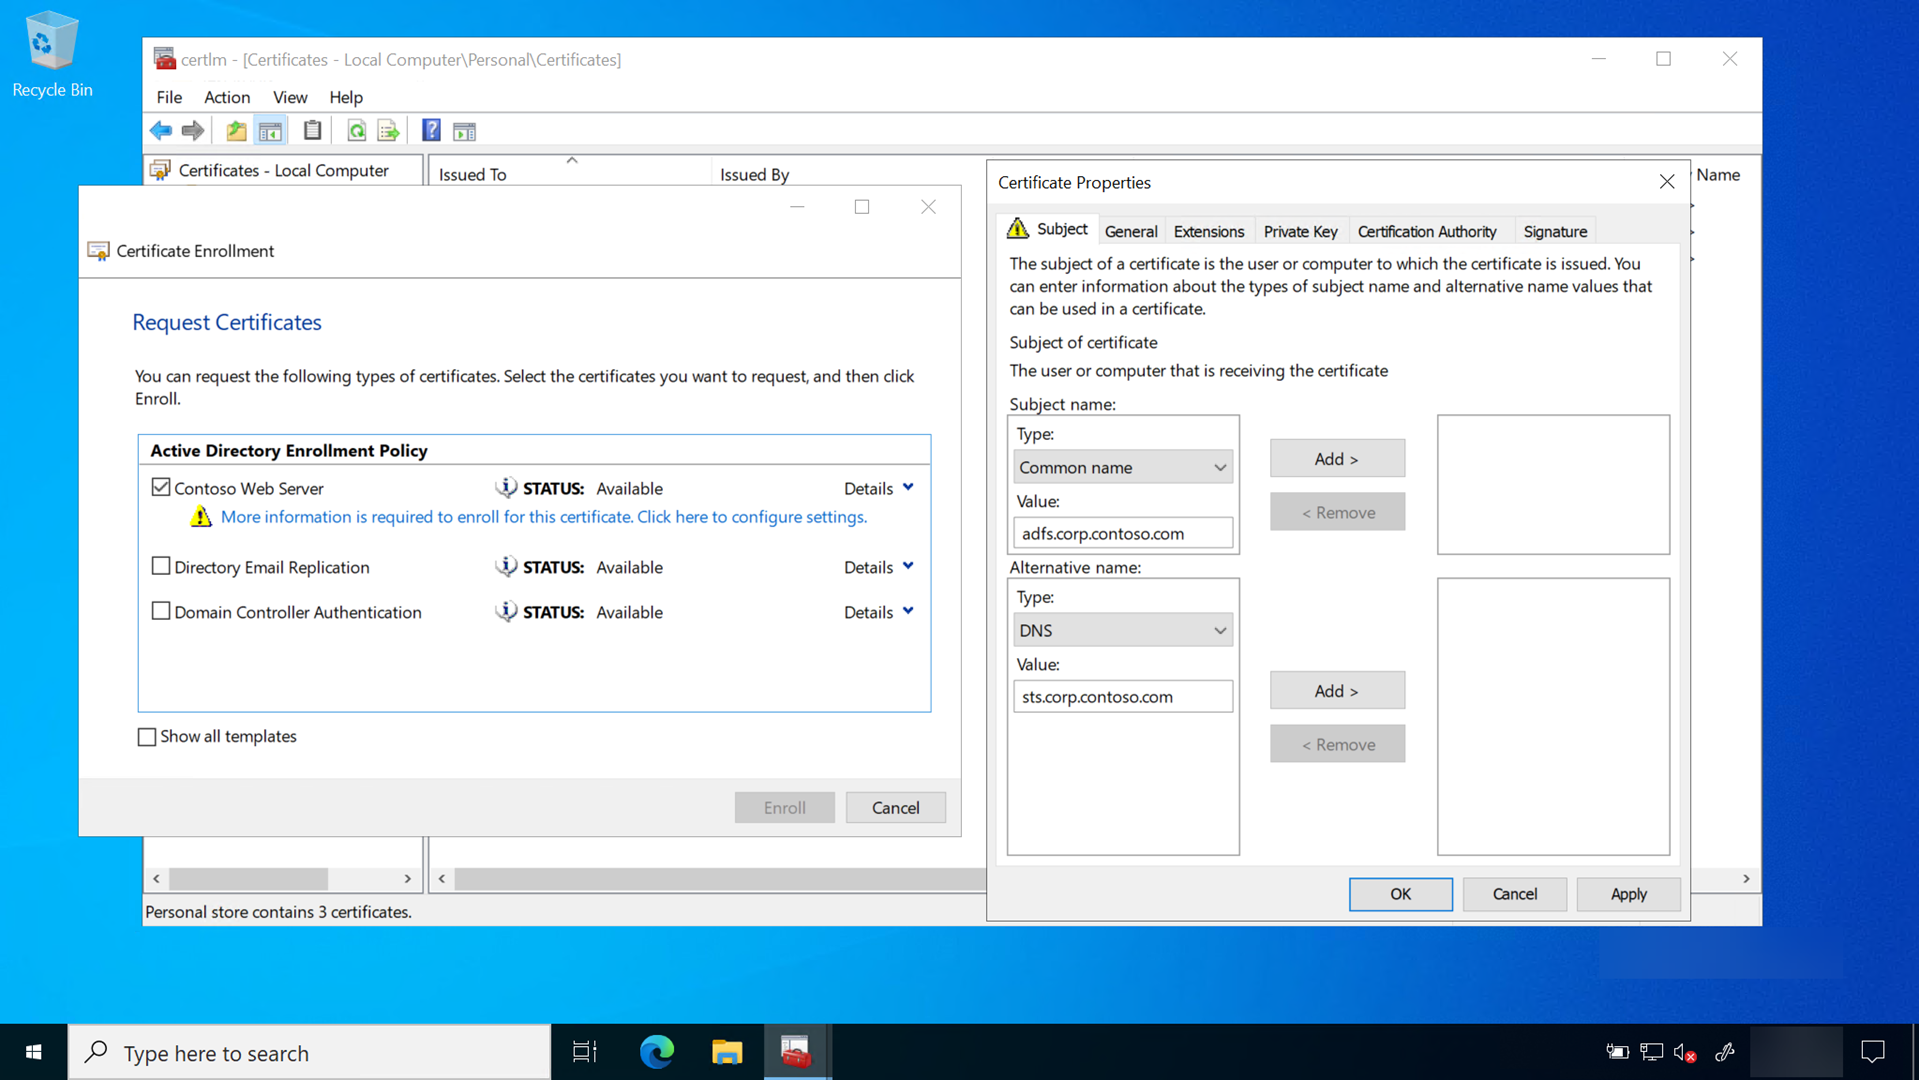Select the Subject tab in Certificate Properties
This screenshot has width=1919, height=1080.
(x=1048, y=229)
